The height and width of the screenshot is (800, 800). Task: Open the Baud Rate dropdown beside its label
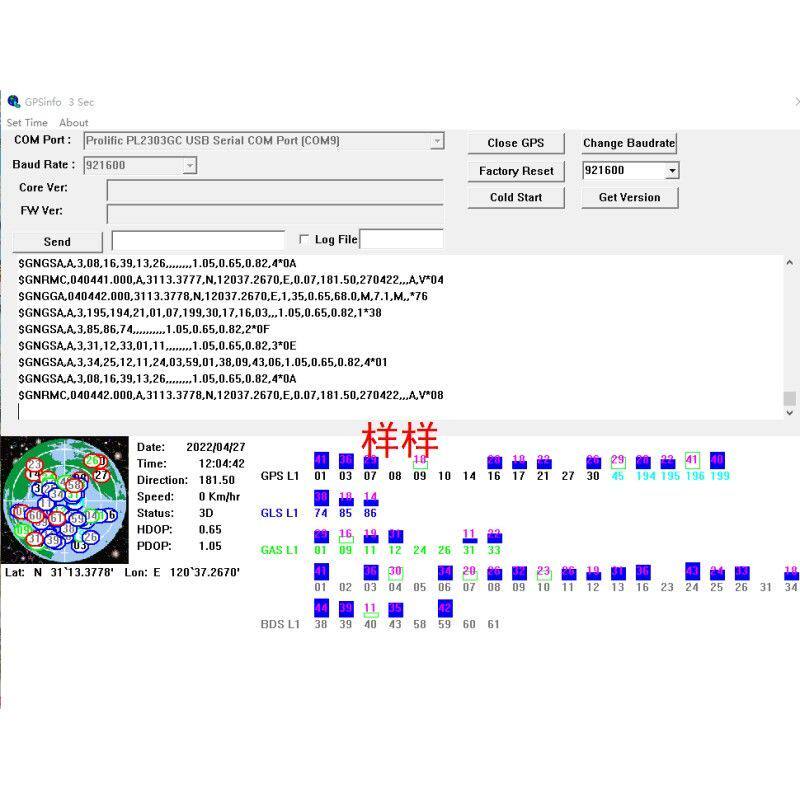coord(190,165)
